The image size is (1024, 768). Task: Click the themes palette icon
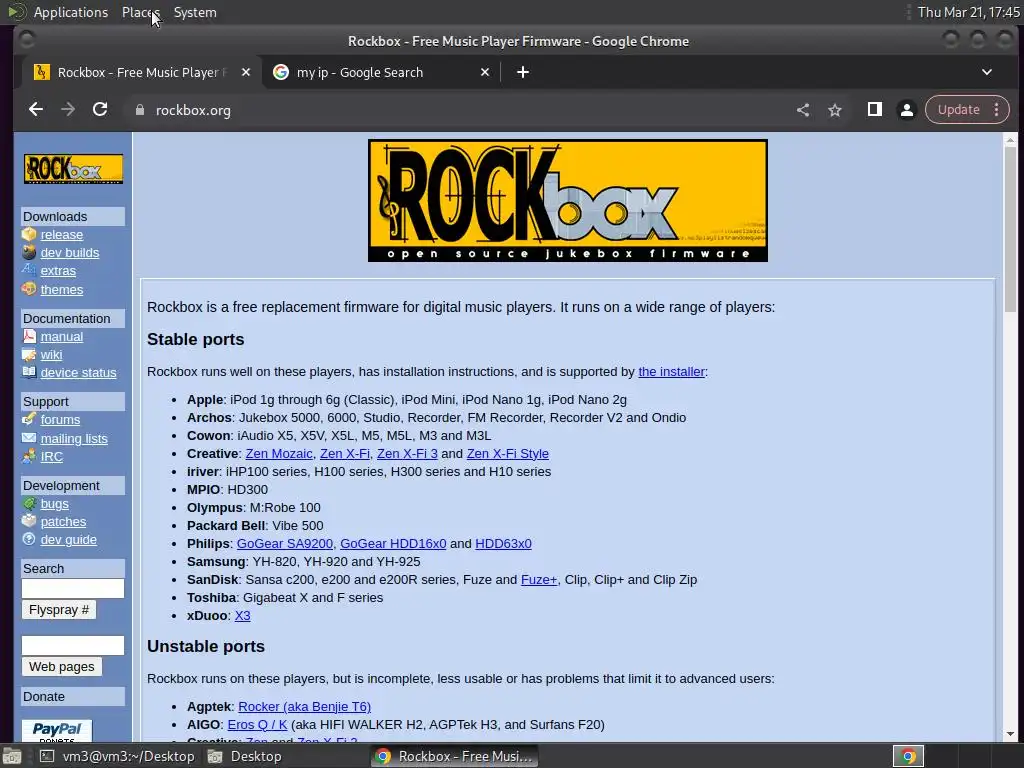click(29, 289)
